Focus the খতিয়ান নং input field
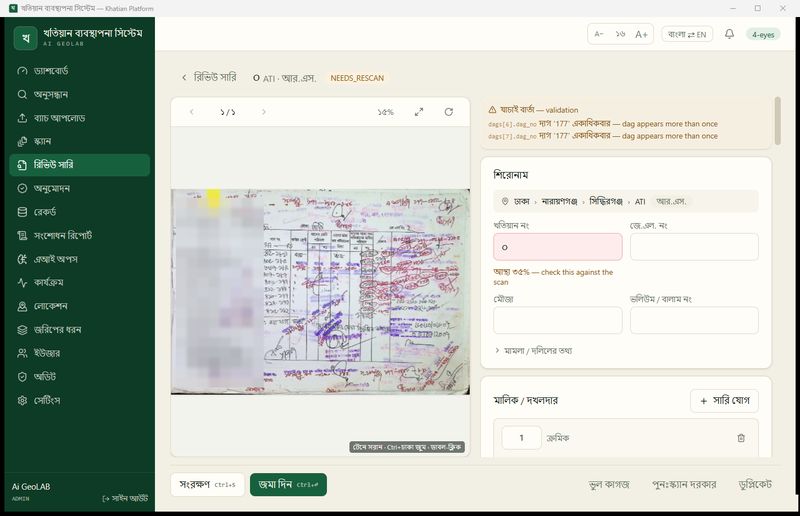The image size is (800, 516). point(558,247)
